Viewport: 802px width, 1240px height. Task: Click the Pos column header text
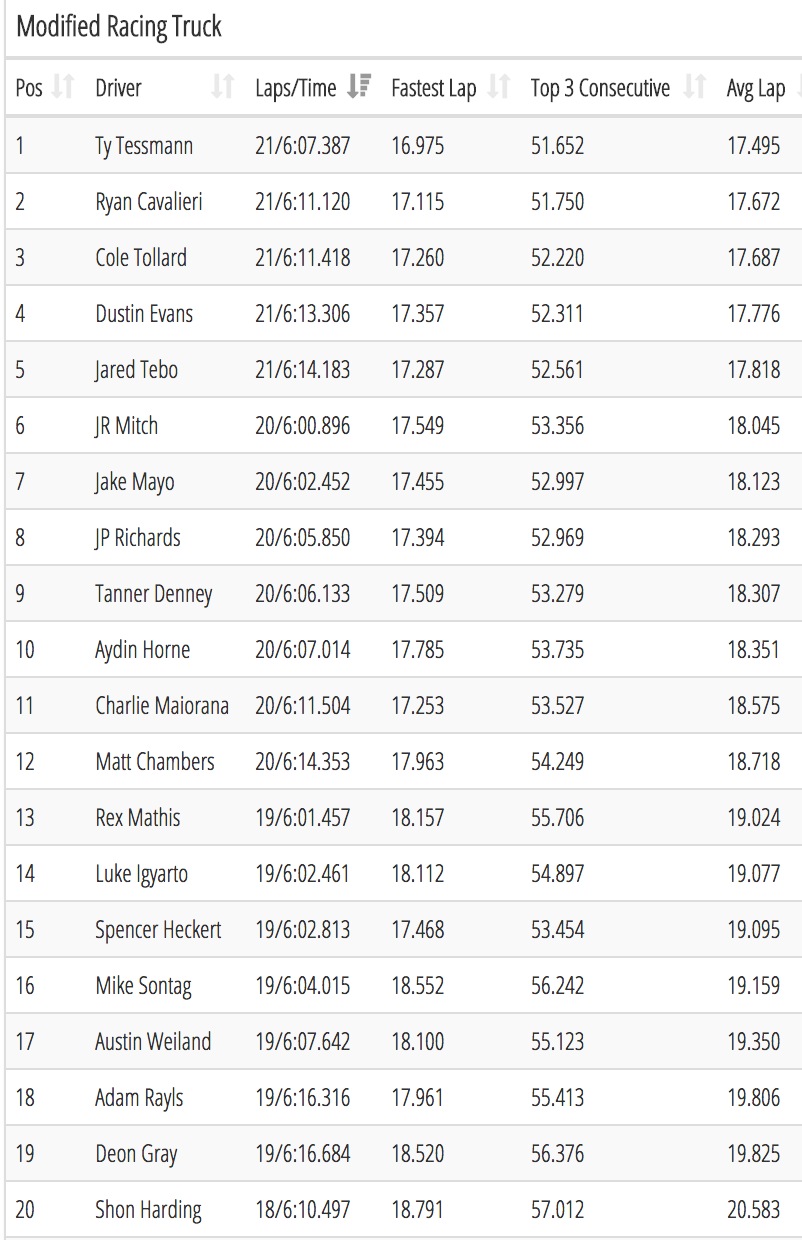29,88
